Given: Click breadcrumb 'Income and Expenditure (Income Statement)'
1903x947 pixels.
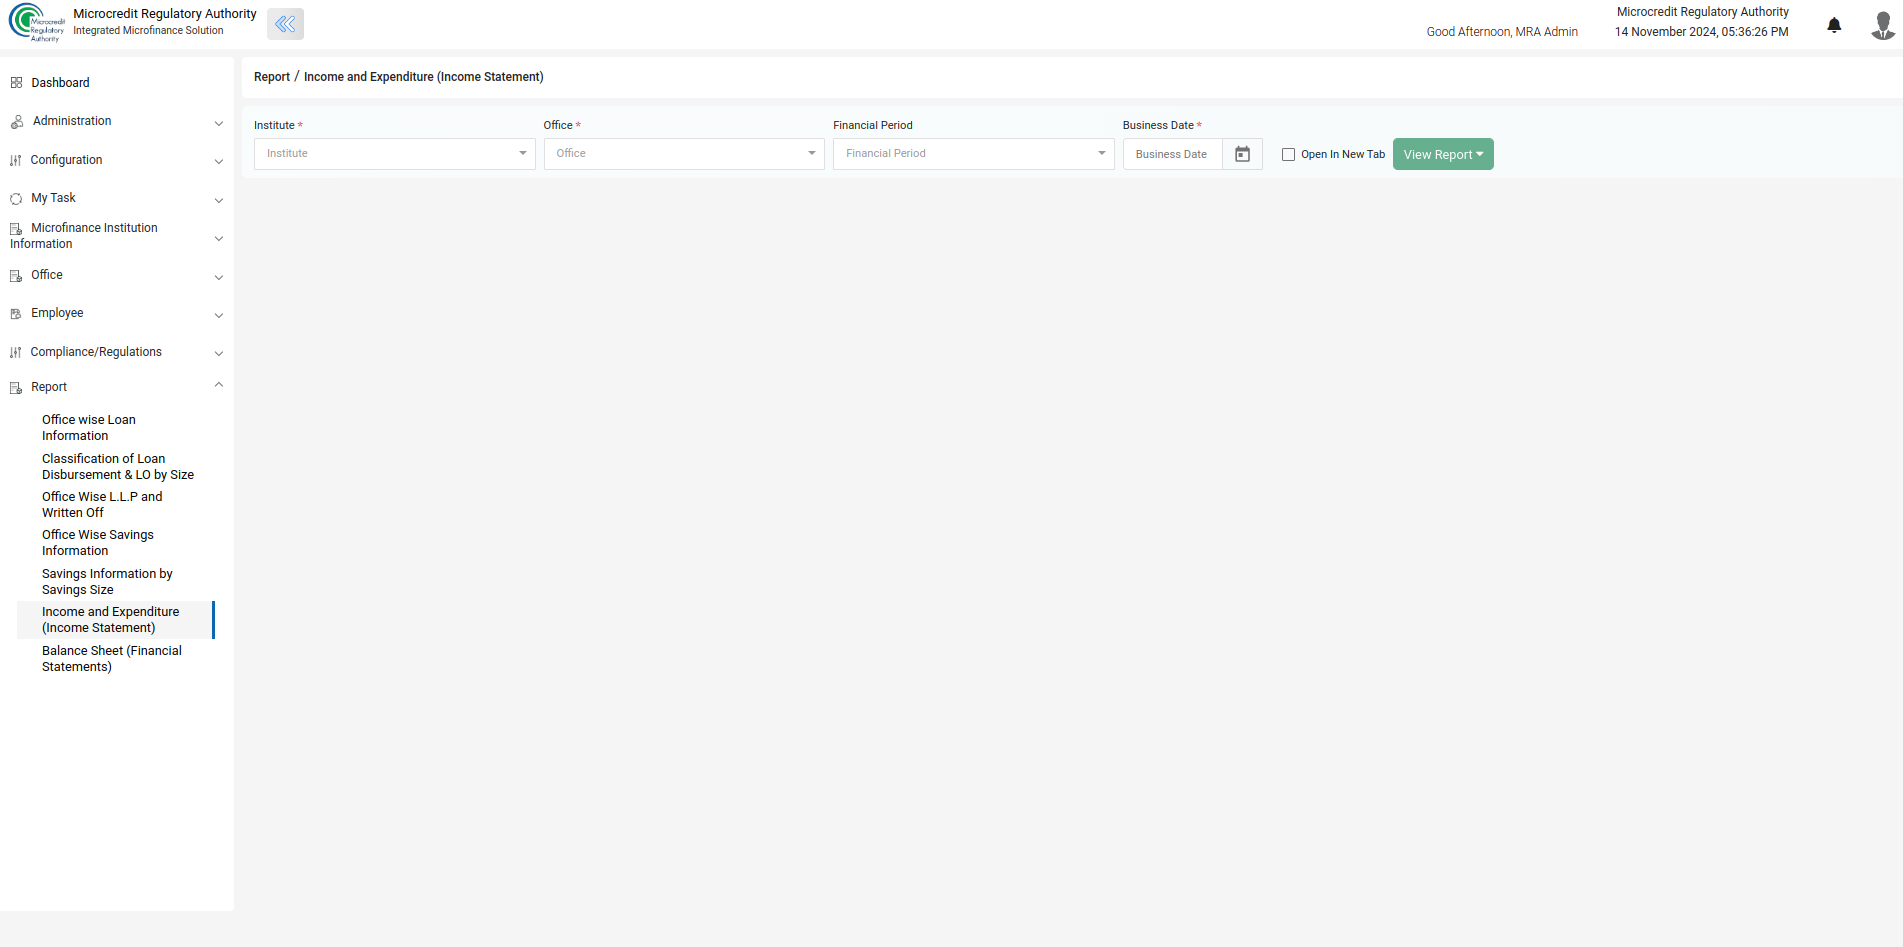Looking at the screenshot, I should tap(424, 77).
